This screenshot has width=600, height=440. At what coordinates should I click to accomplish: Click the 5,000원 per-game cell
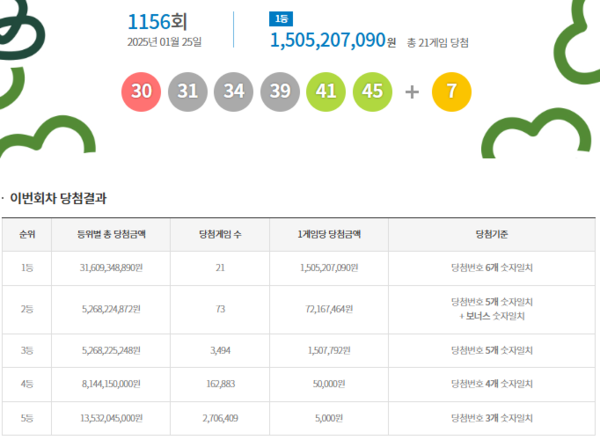[x=329, y=418]
